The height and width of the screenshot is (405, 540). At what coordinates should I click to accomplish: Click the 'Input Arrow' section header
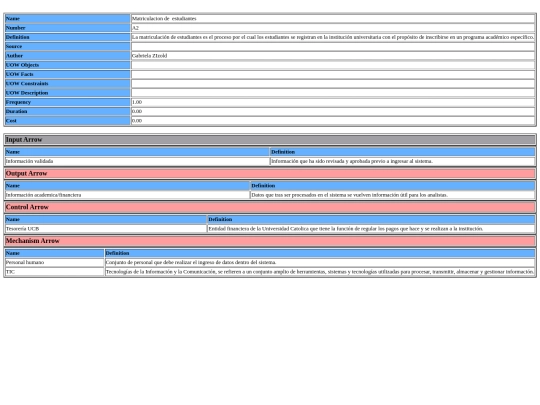click(270, 140)
